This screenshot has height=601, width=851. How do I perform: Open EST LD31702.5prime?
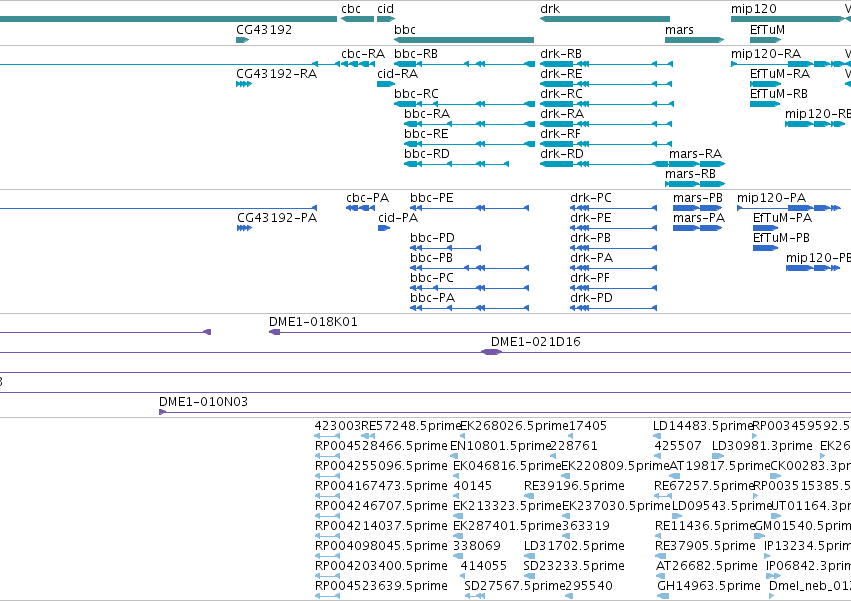pos(574,547)
